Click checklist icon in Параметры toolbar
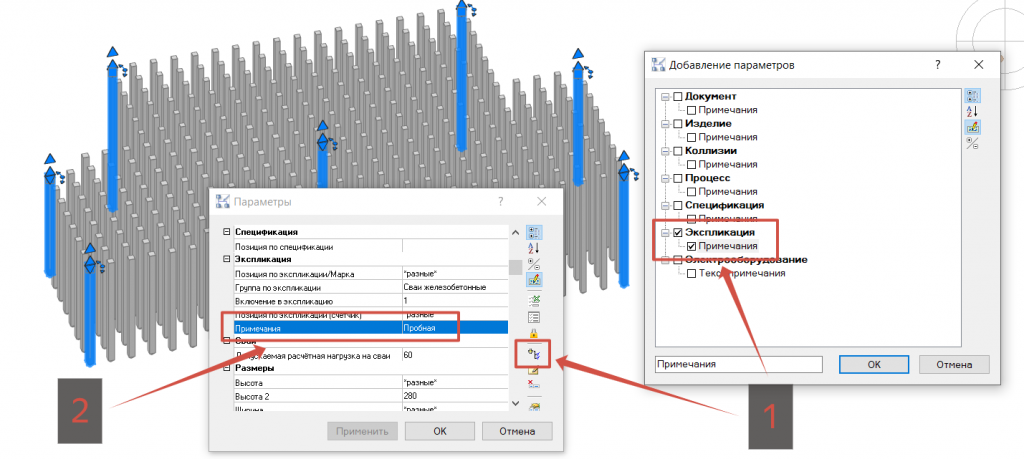The height and width of the screenshot is (459, 1024). [534, 318]
